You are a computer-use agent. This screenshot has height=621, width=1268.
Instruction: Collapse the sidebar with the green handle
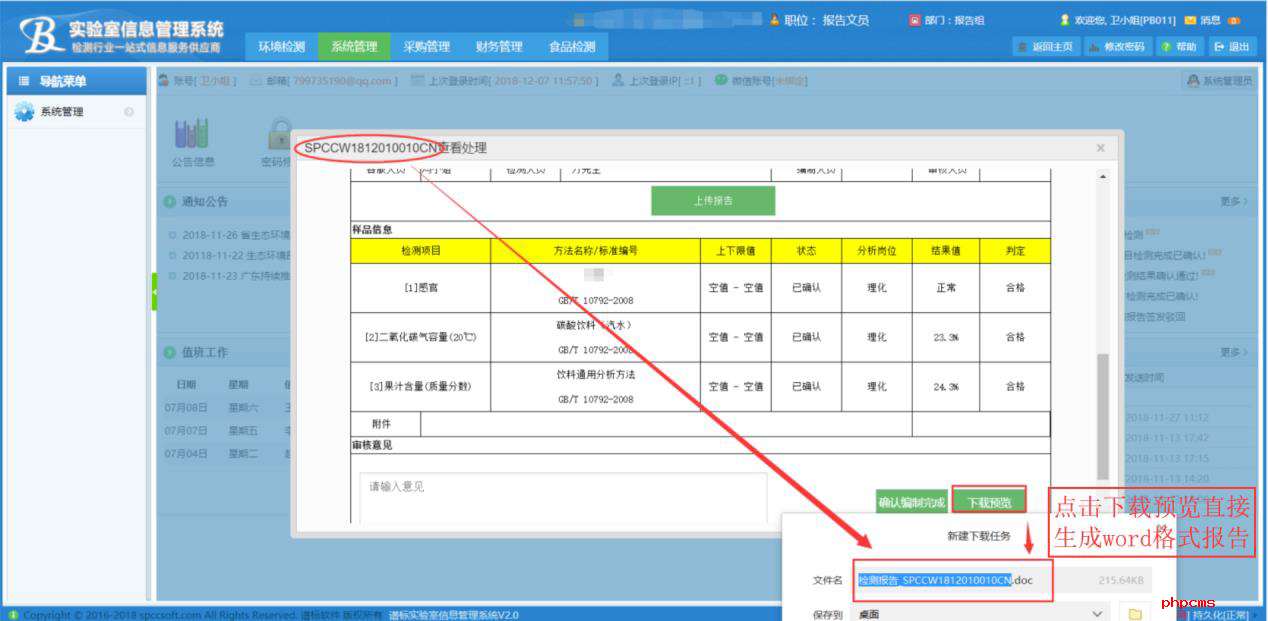154,291
